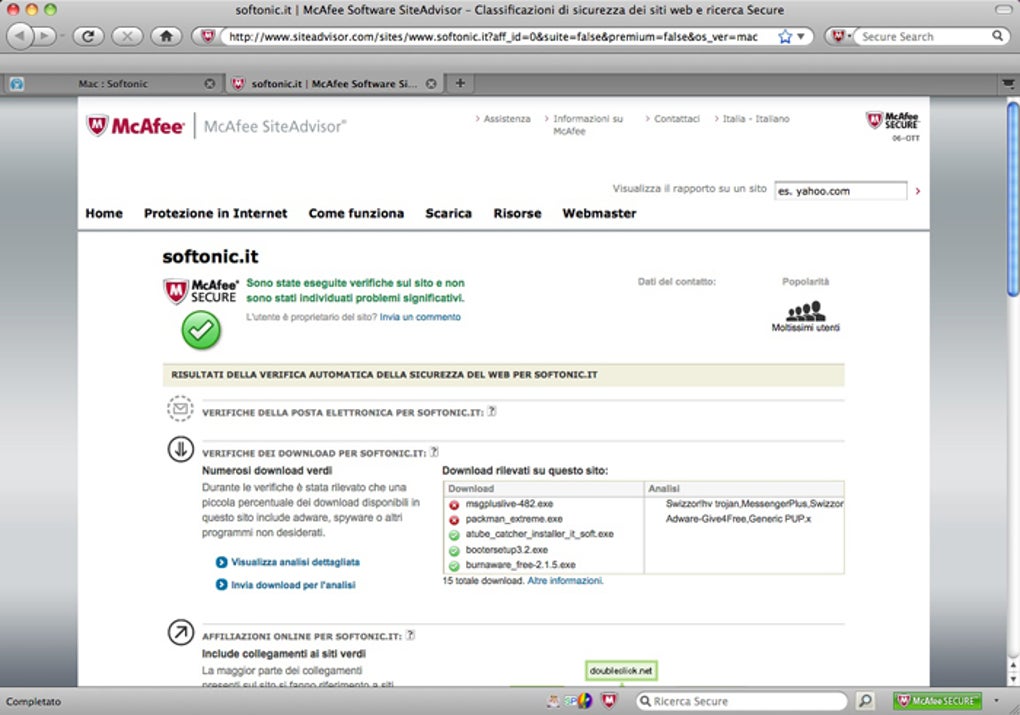This screenshot has width=1020, height=715.
Task: Click the vertical page scrollbar thumb
Action: pyautogui.click(x=1012, y=198)
